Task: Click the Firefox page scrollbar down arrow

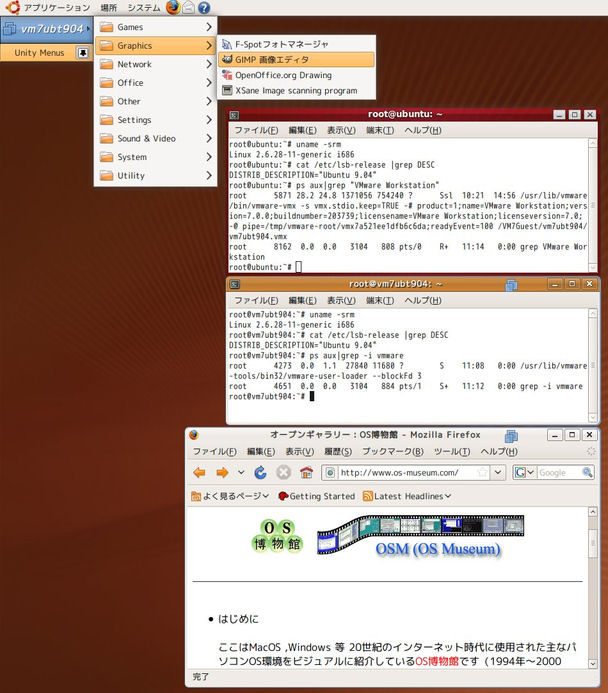Action: [x=593, y=664]
